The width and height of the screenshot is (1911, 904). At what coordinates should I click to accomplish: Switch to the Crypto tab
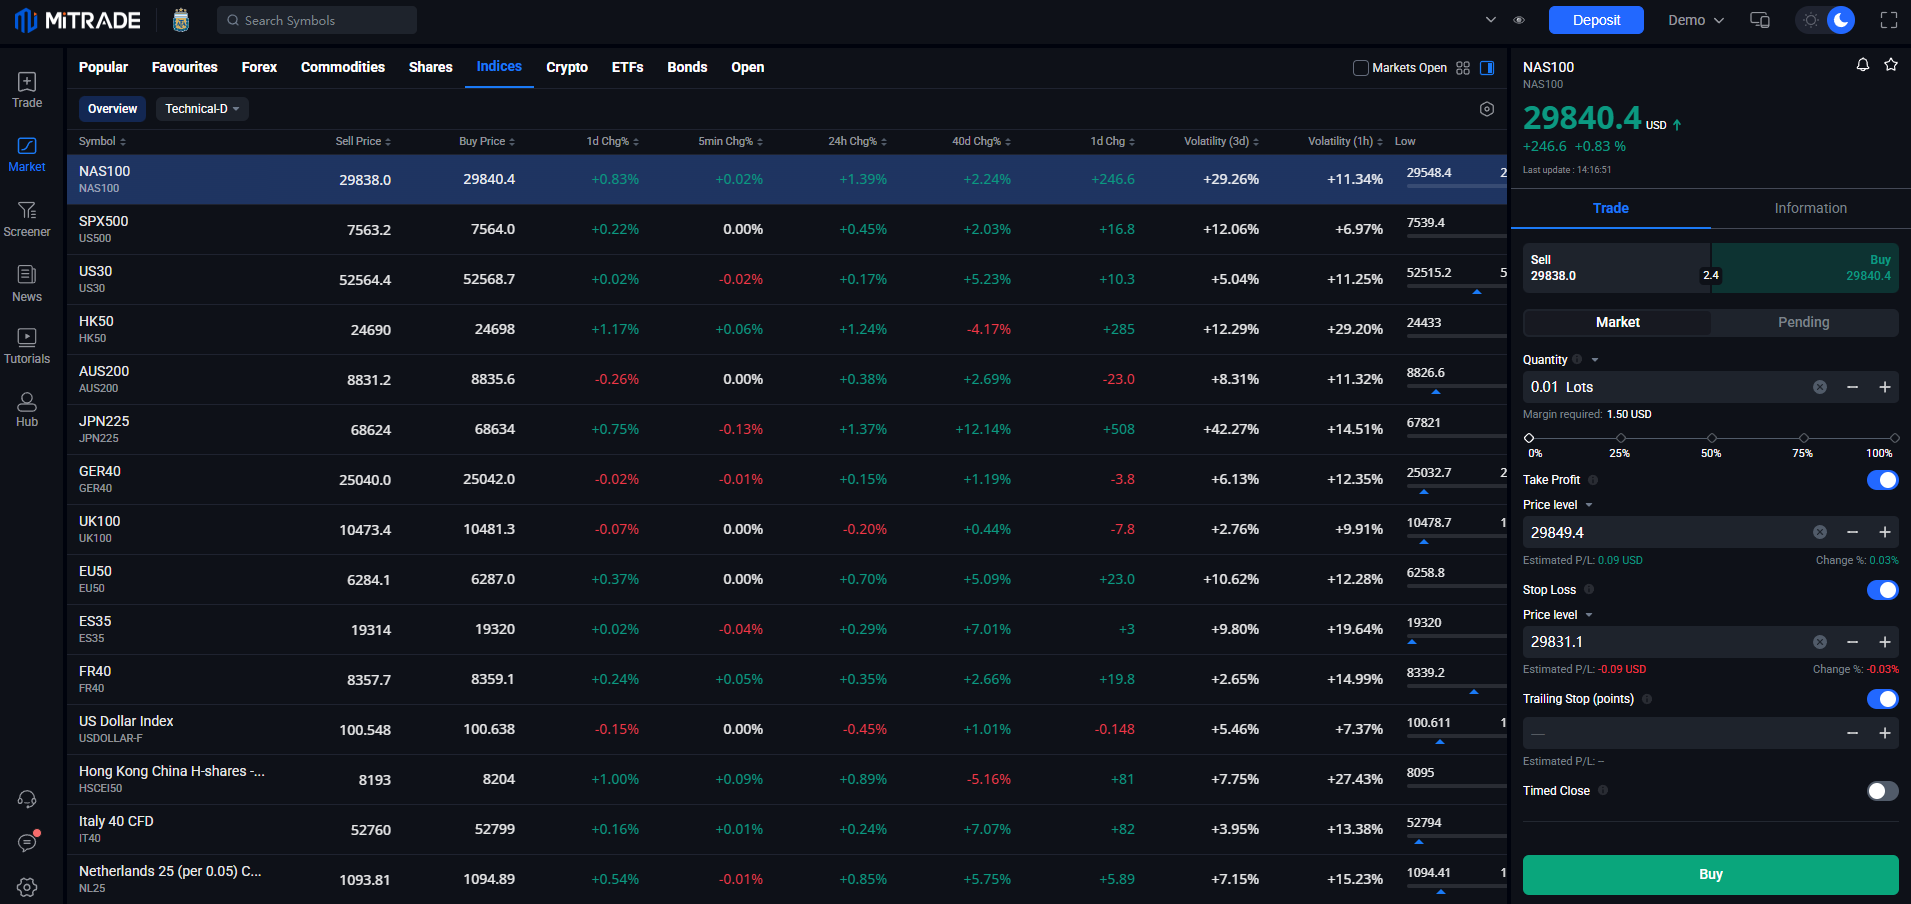pyautogui.click(x=567, y=67)
